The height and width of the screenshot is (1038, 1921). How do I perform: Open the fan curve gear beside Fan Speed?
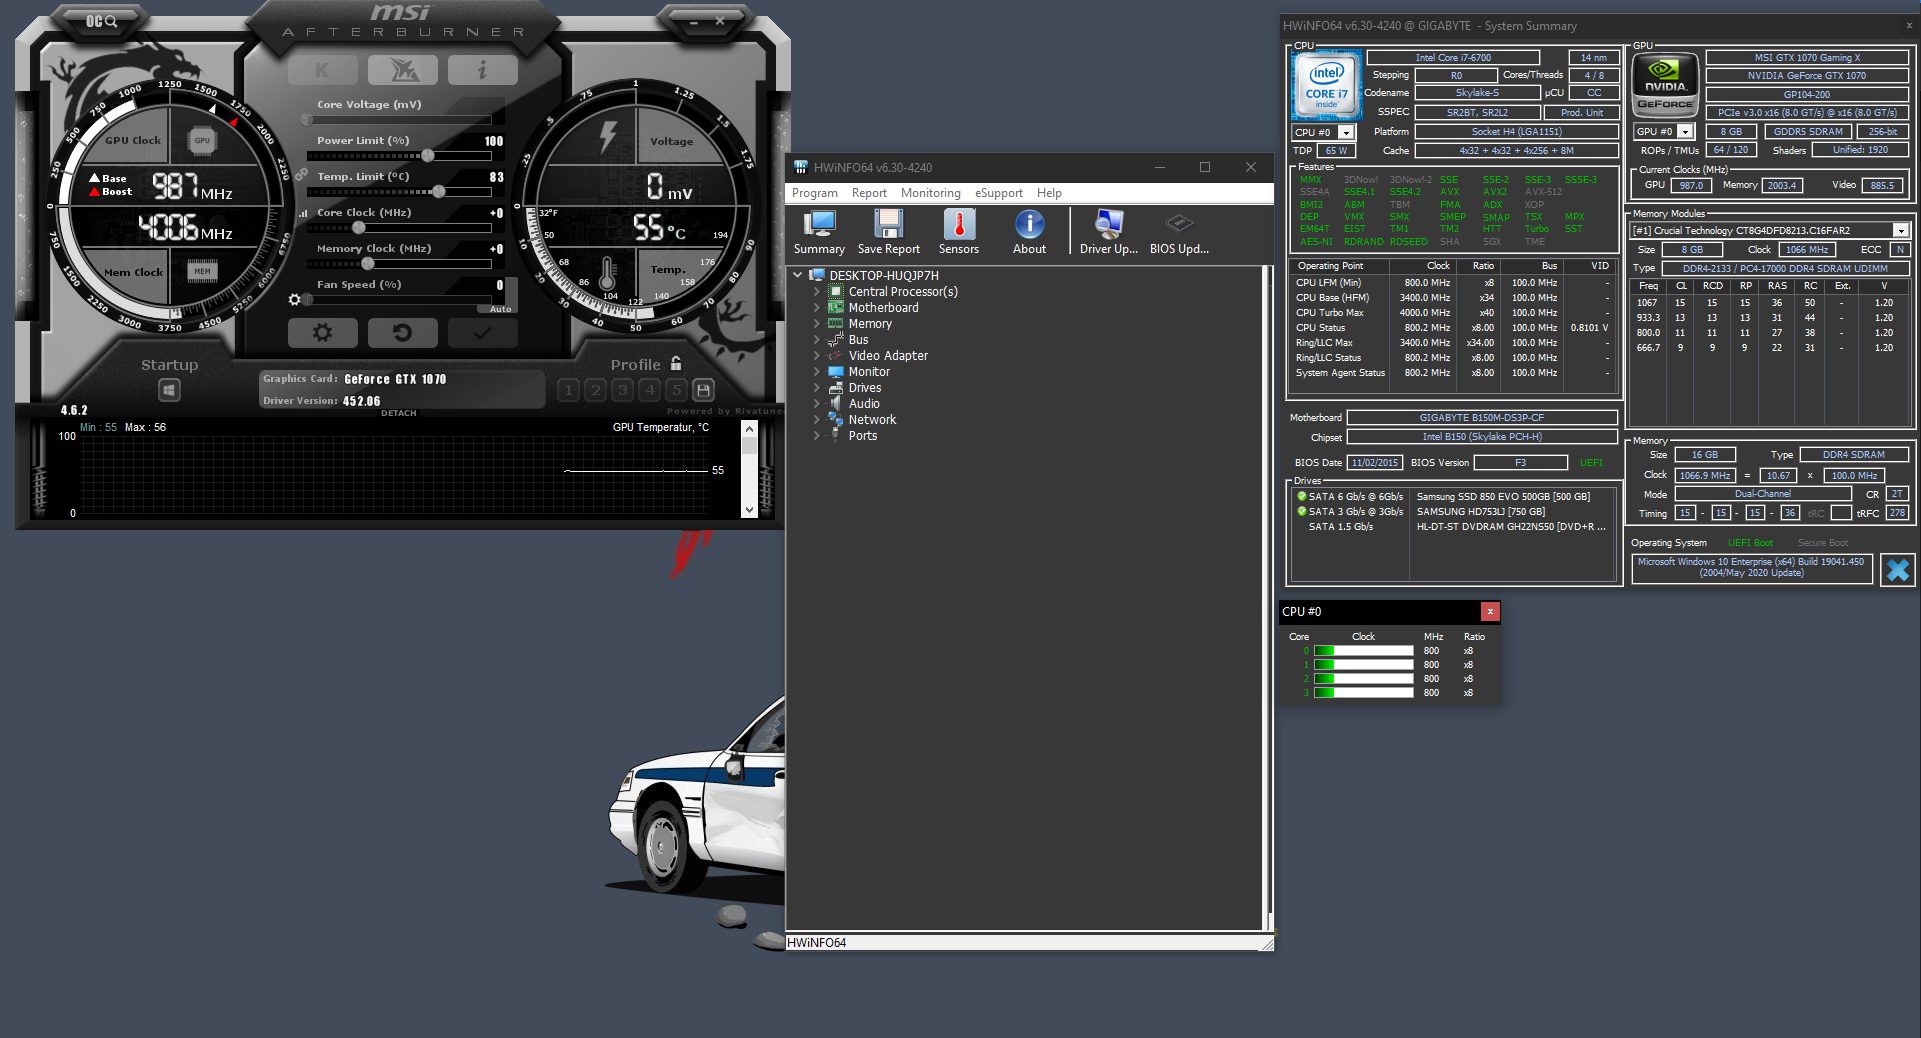tap(294, 299)
